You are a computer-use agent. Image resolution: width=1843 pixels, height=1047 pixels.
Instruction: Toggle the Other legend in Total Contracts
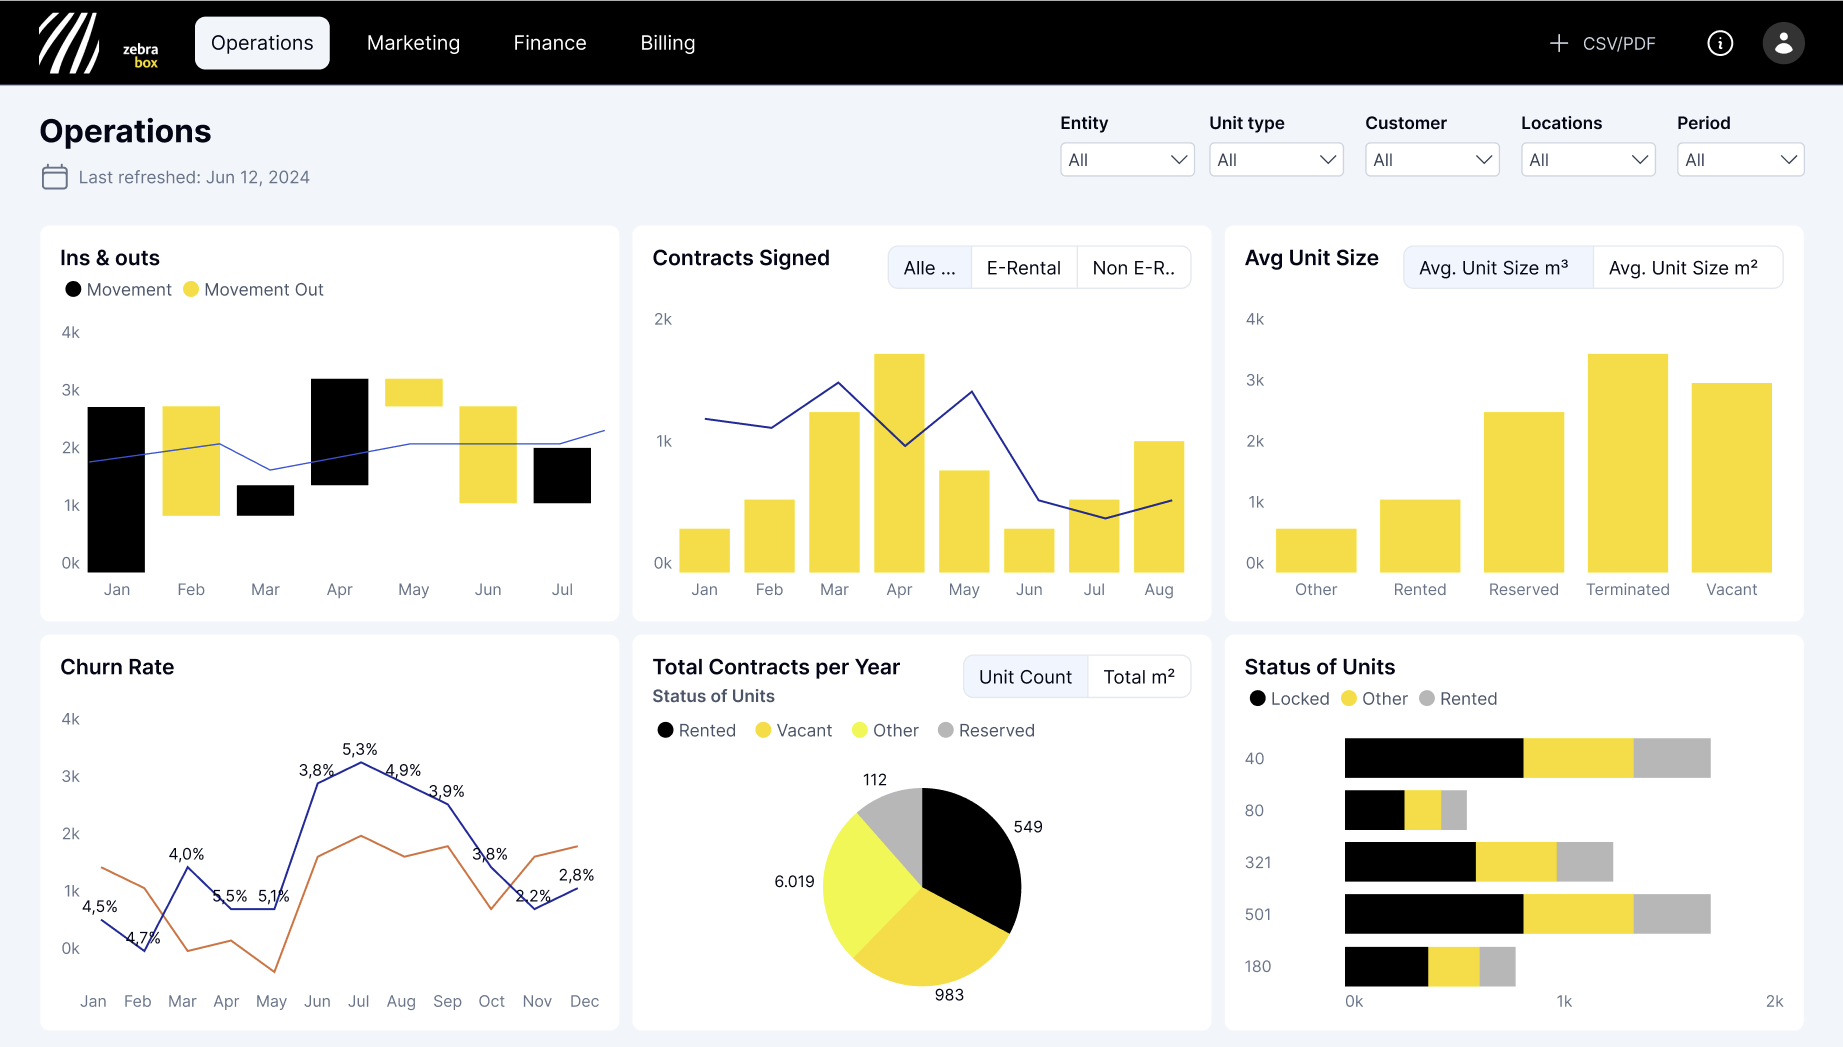pyautogui.click(x=884, y=730)
